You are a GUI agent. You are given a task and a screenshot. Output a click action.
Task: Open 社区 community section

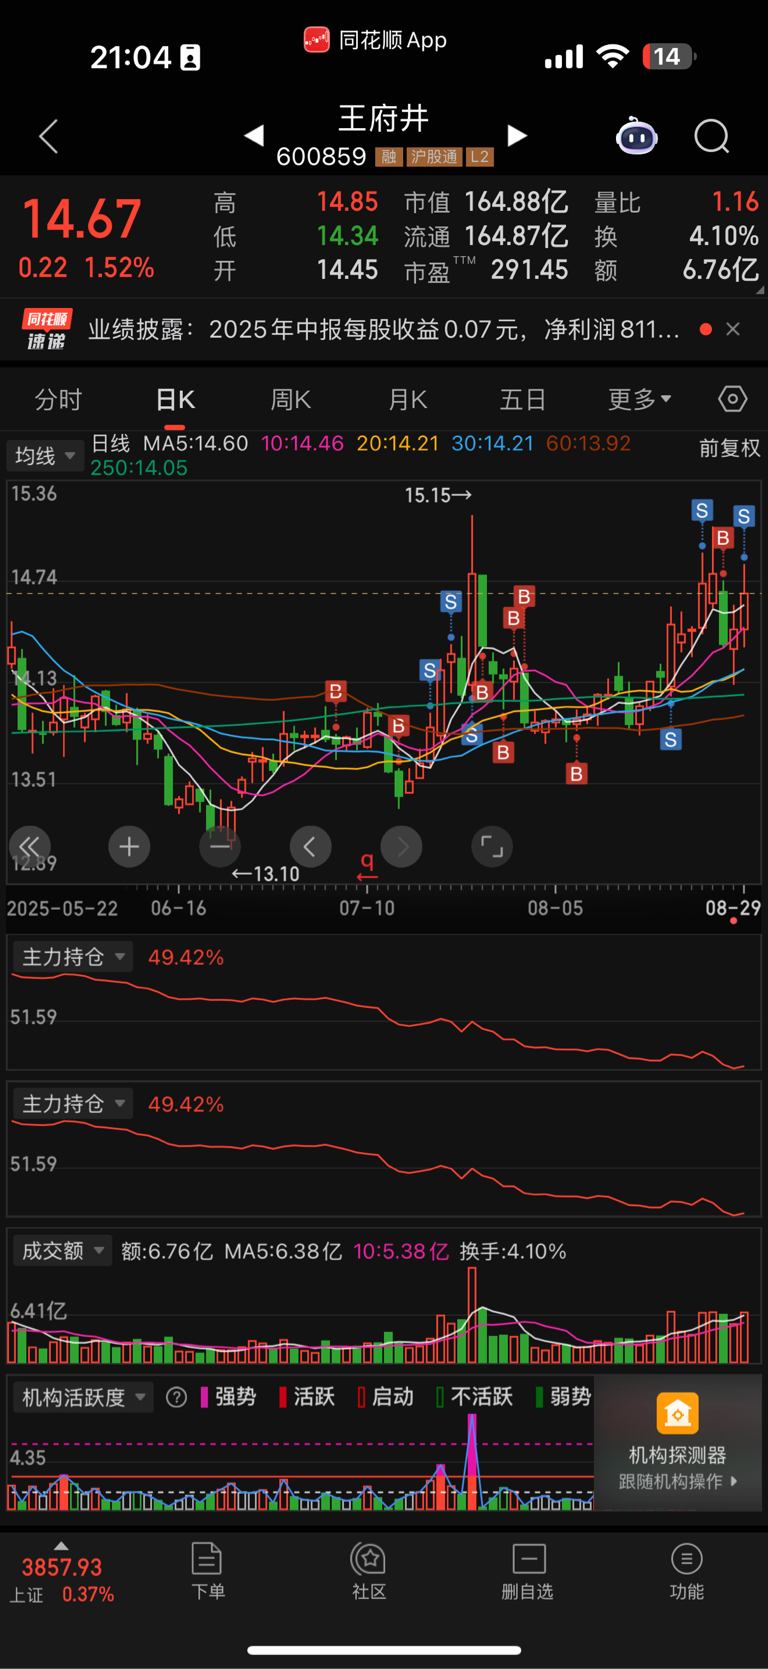click(x=369, y=1571)
